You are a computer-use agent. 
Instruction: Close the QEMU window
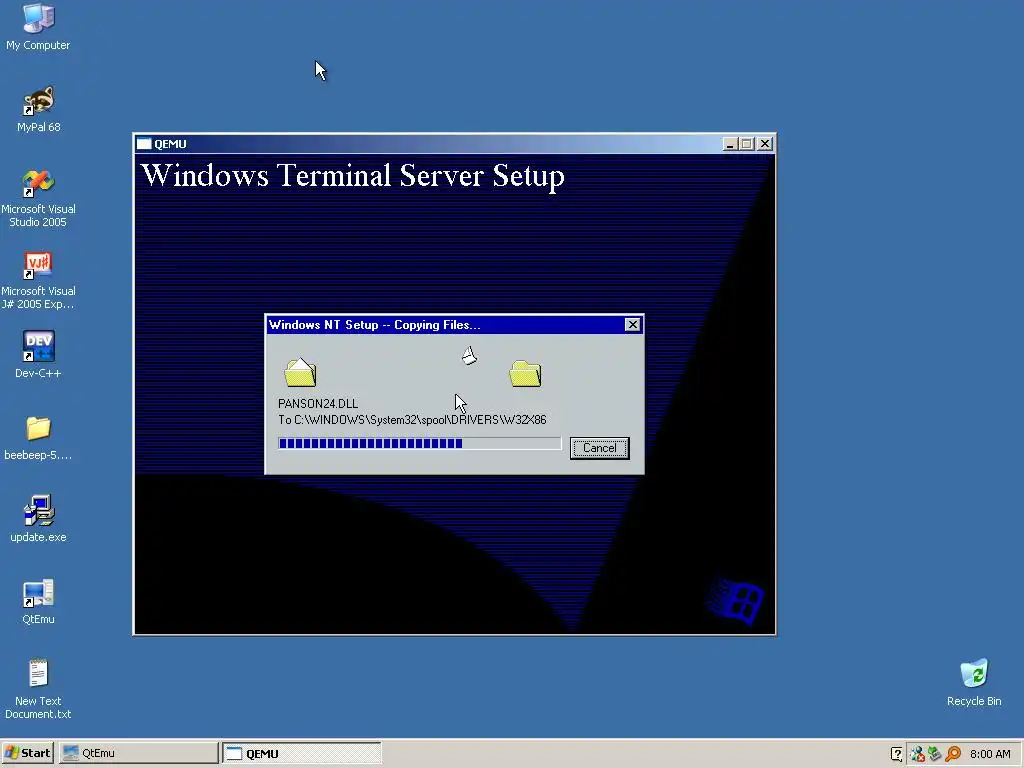tap(765, 144)
